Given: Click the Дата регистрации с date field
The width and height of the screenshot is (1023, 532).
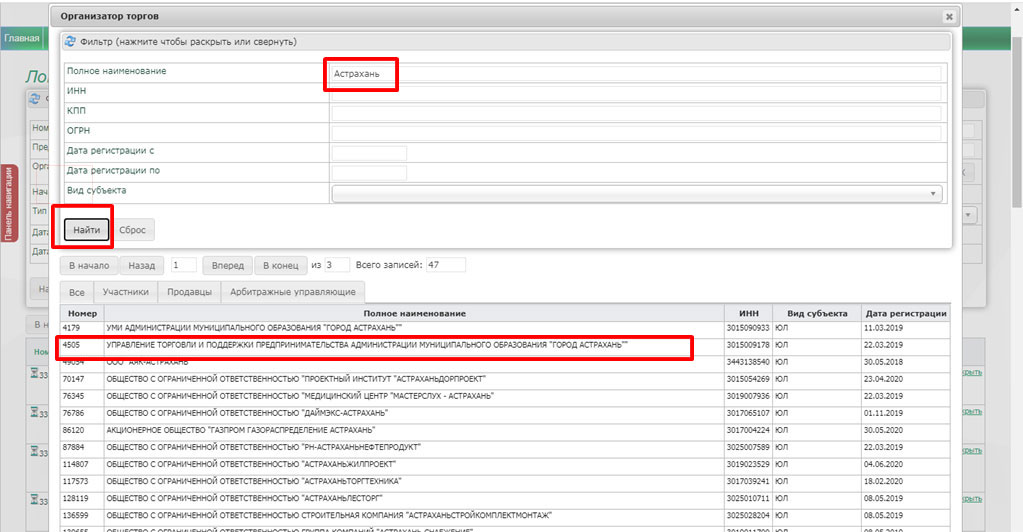Looking at the screenshot, I should coord(369,153).
